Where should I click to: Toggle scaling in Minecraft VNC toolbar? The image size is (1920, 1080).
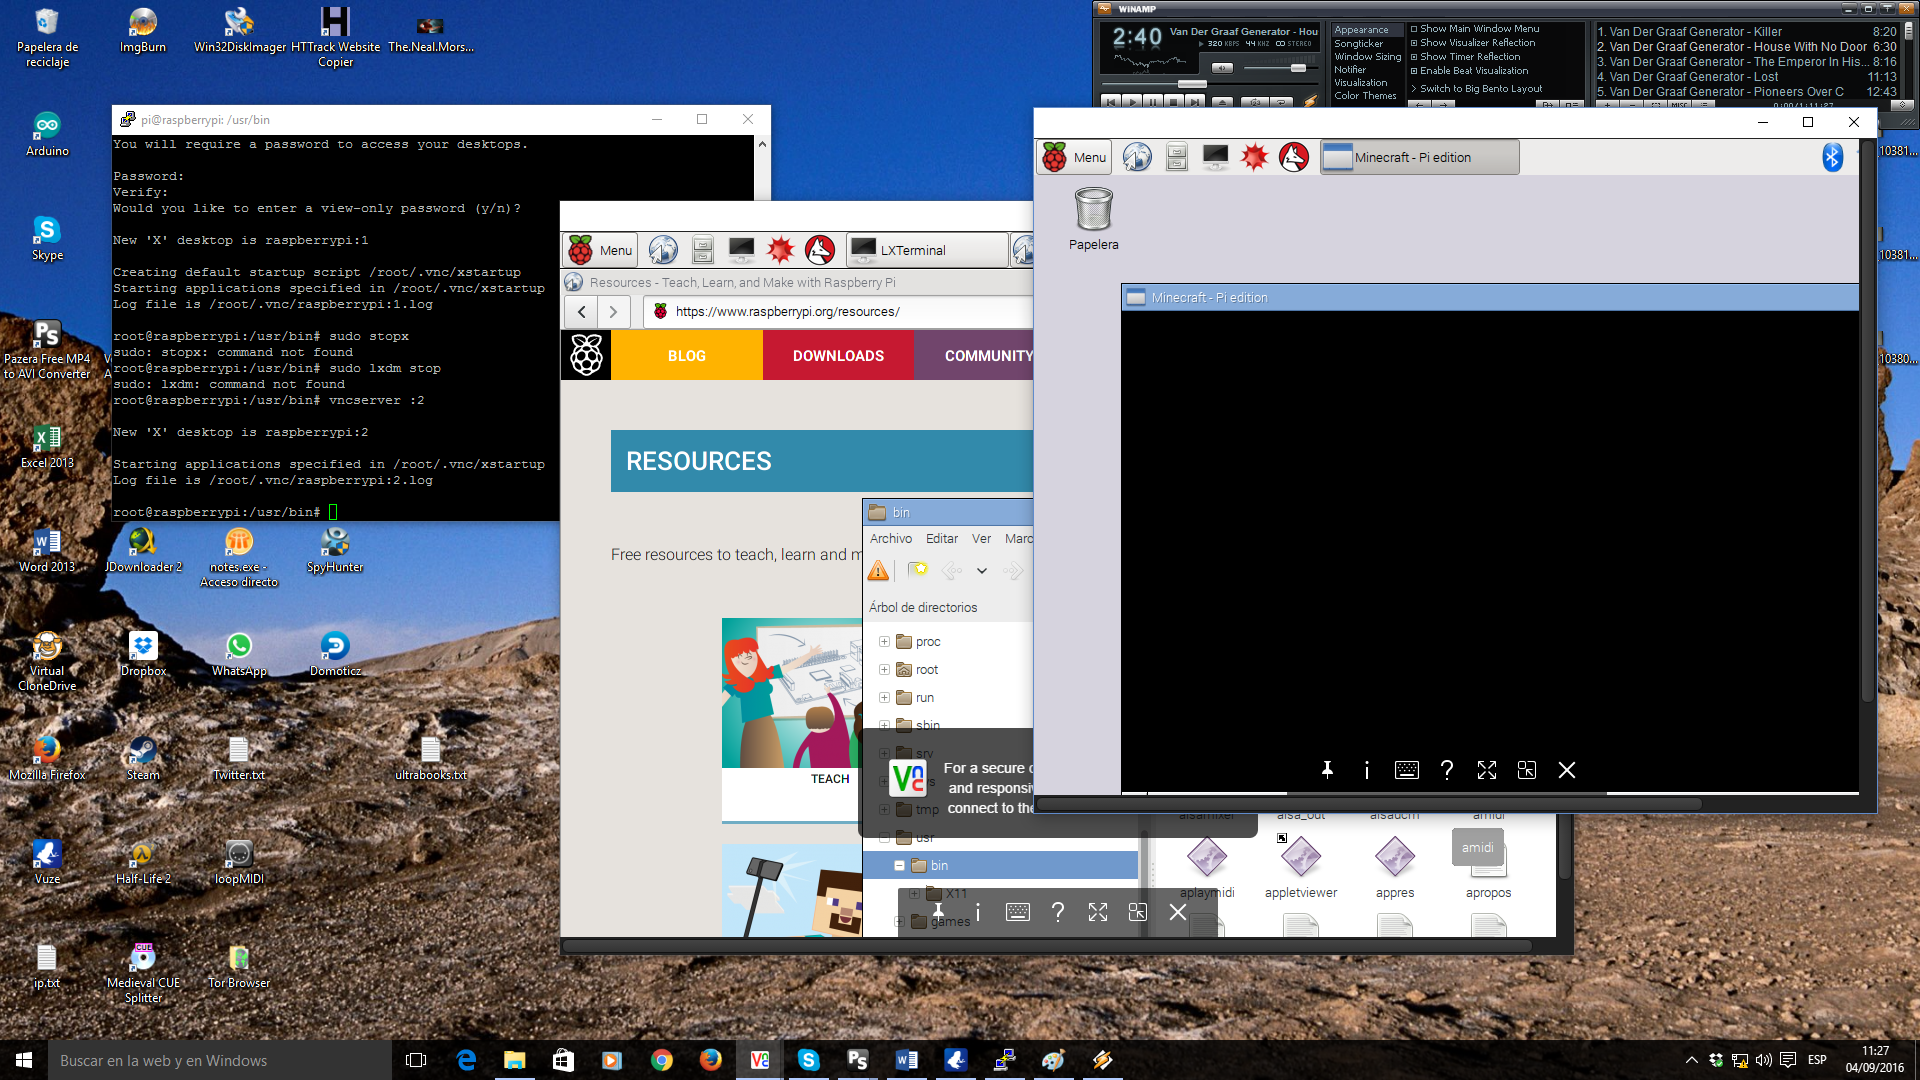pos(1527,770)
